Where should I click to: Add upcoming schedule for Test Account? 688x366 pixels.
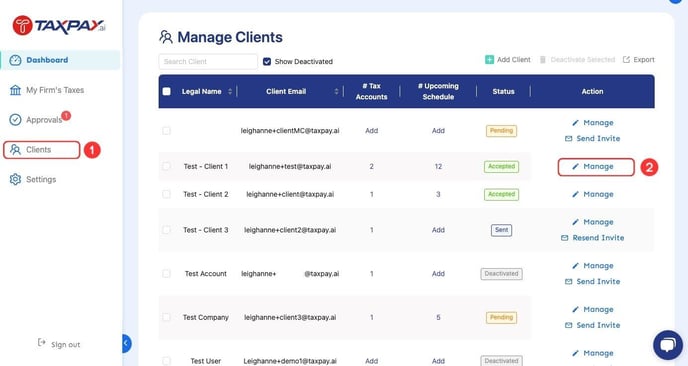click(x=438, y=273)
